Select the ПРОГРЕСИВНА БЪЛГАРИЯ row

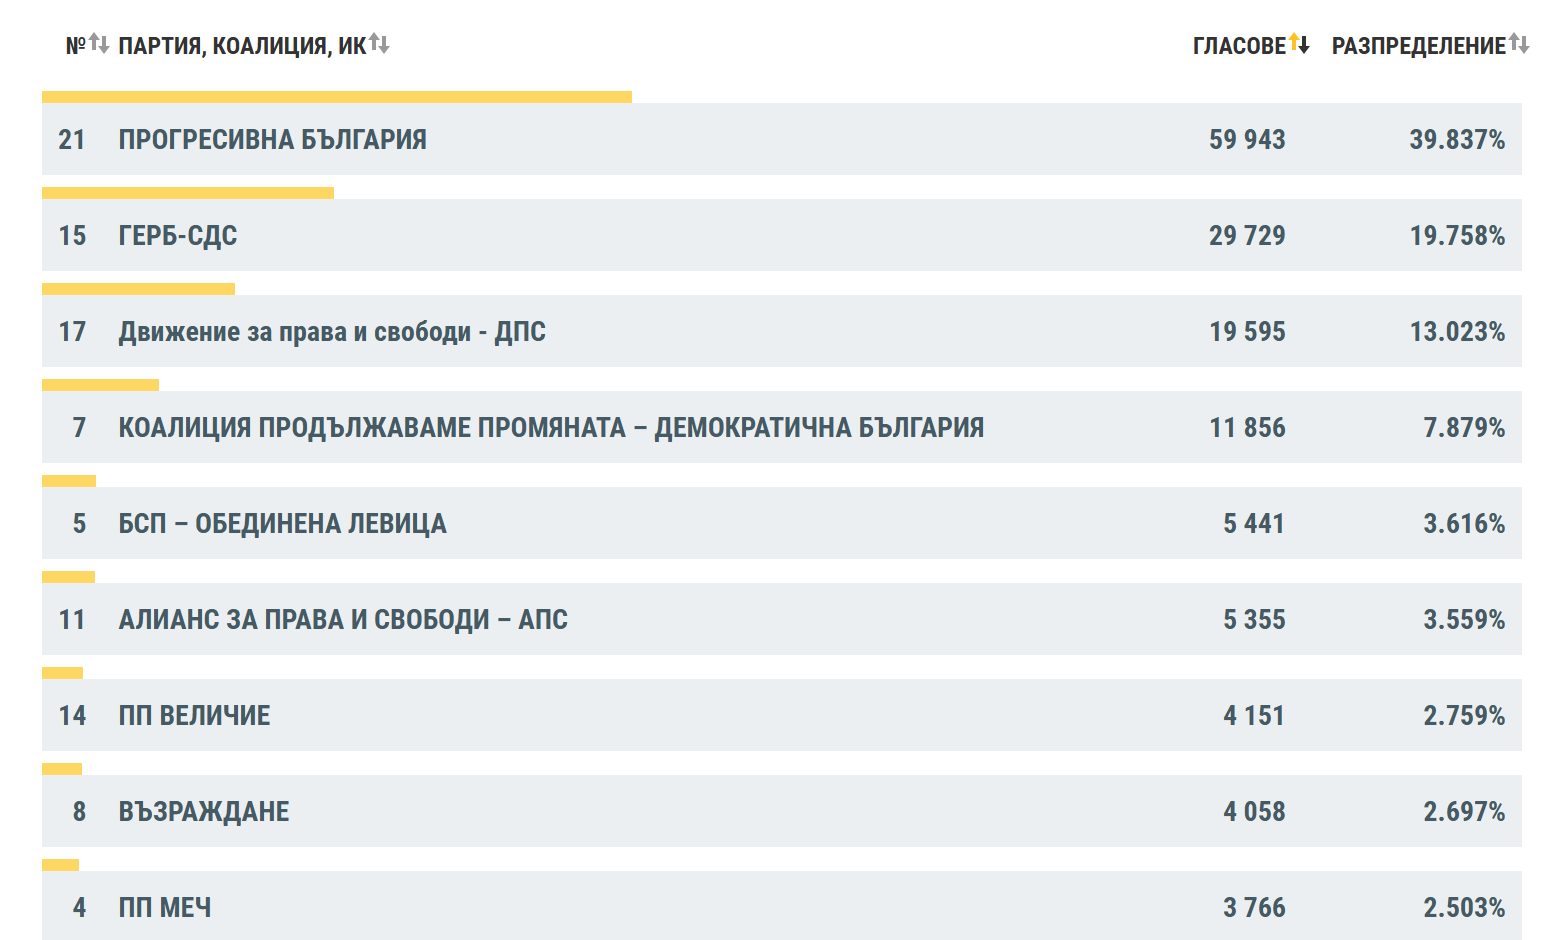click(782, 139)
